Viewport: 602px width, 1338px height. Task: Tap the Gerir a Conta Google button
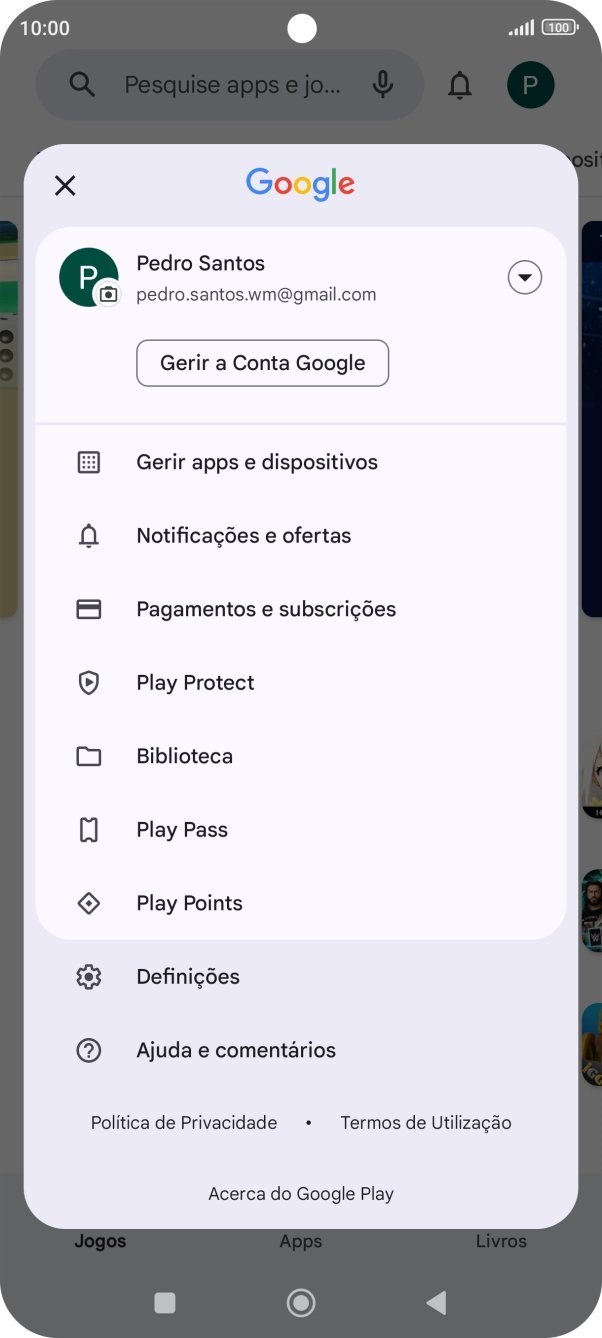[x=262, y=363]
